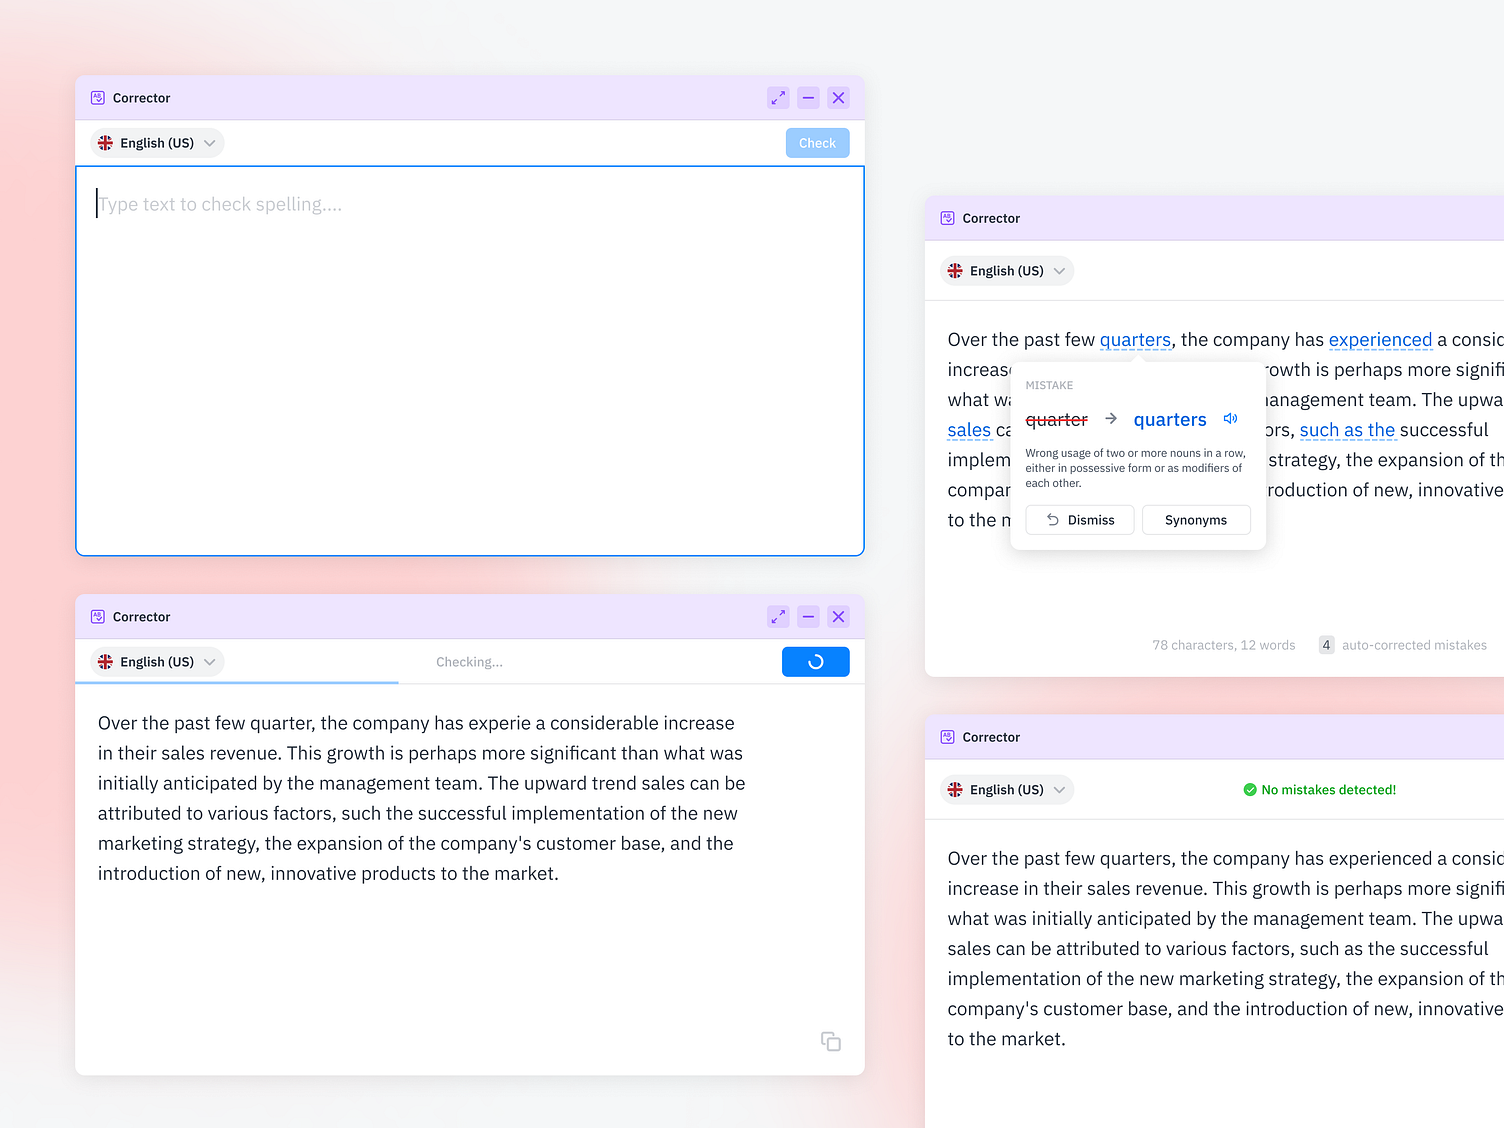Click the green check icon beside "No mistakes detected!"
1504x1128 pixels.
1249,789
